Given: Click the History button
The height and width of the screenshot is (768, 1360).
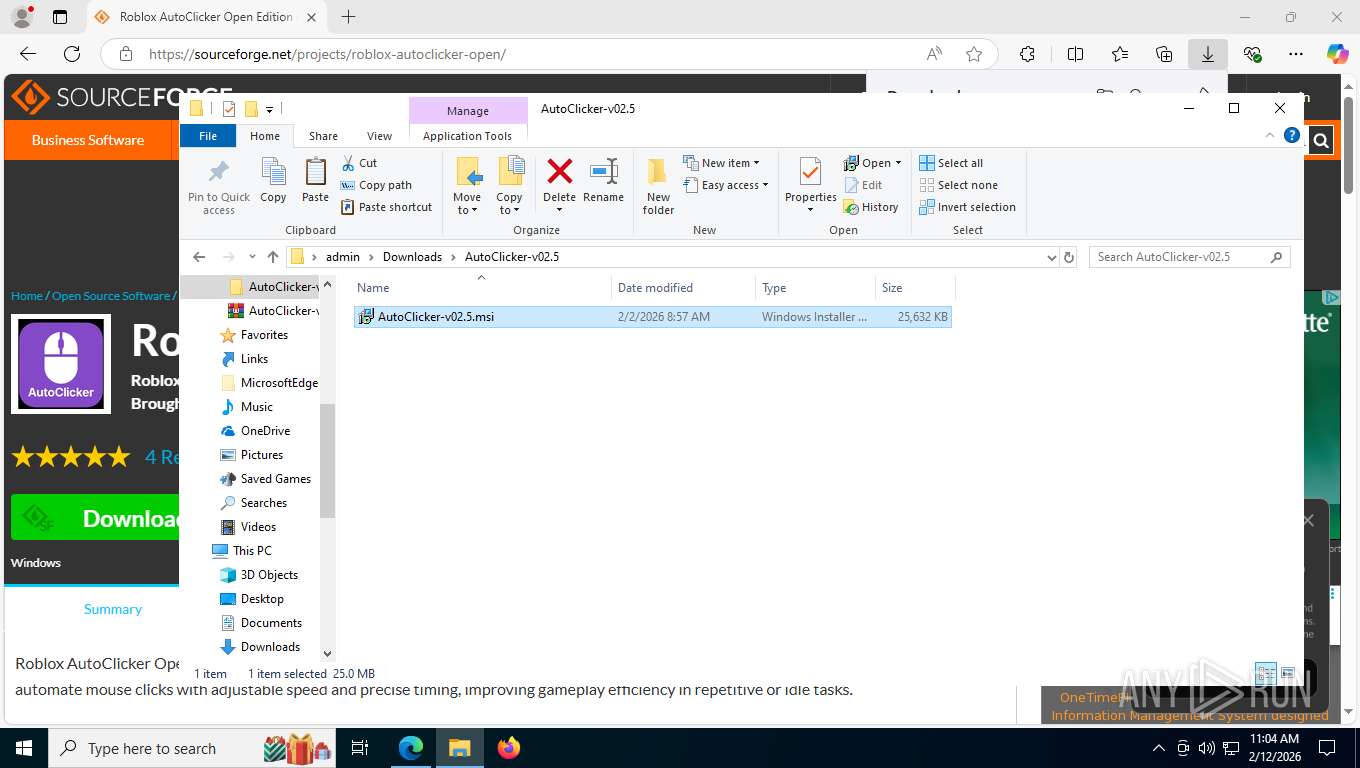Looking at the screenshot, I should click(x=871, y=207).
